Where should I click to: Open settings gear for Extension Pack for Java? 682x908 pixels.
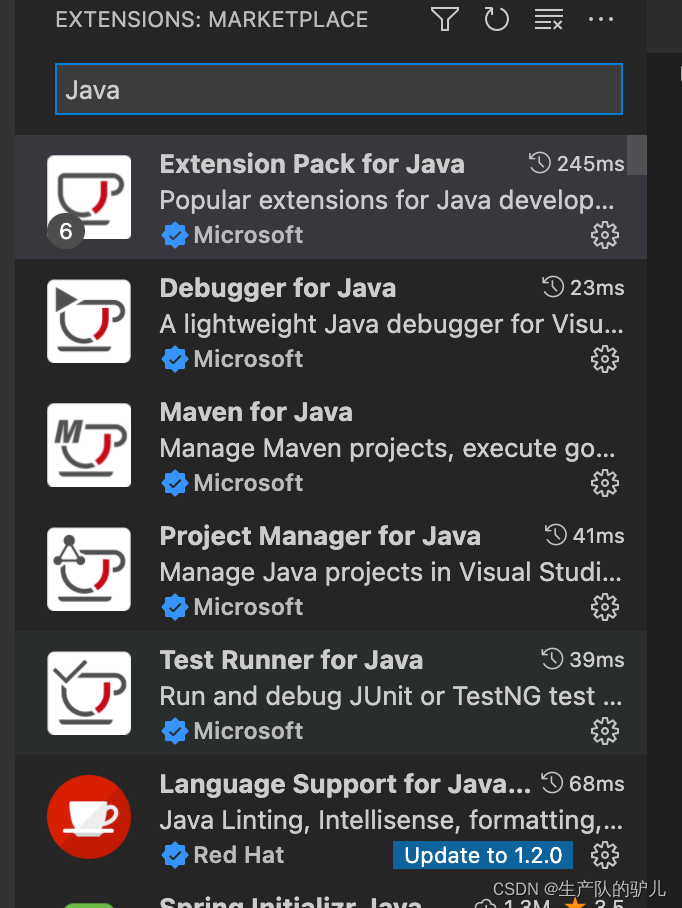point(605,235)
